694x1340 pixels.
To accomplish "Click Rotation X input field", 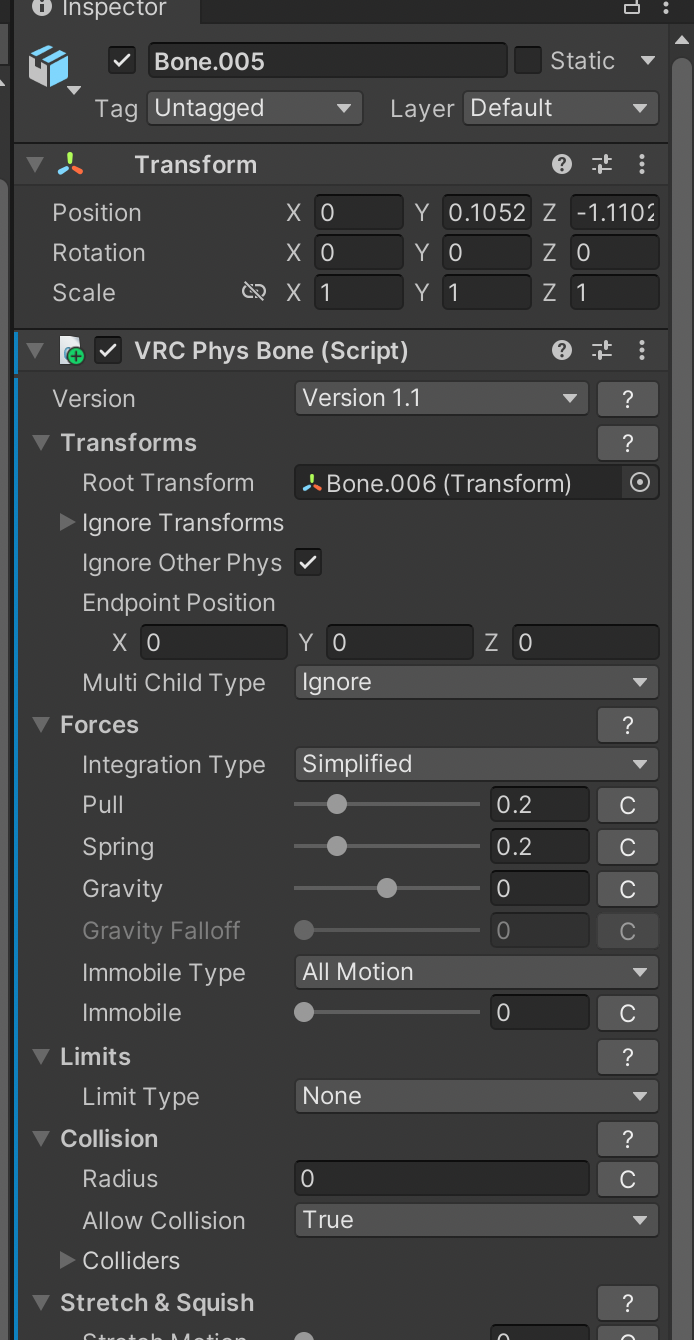I will (358, 252).
